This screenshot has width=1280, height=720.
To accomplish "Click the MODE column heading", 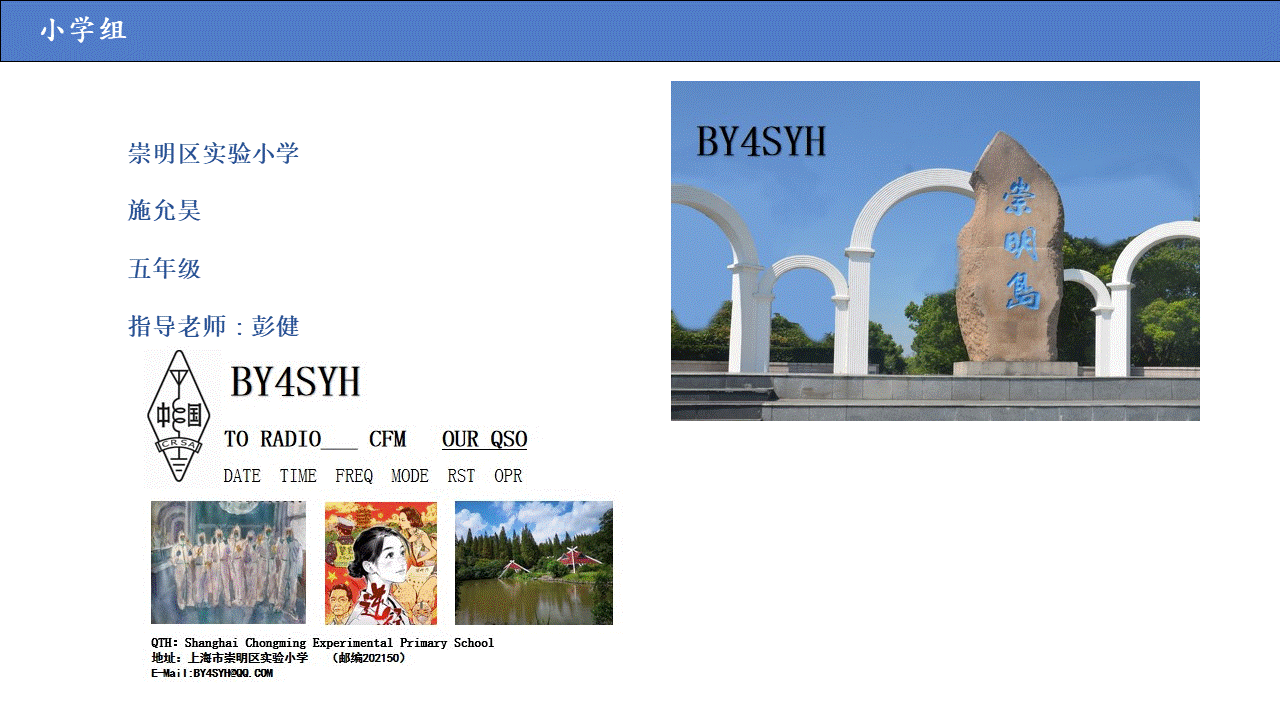I will (410, 476).
